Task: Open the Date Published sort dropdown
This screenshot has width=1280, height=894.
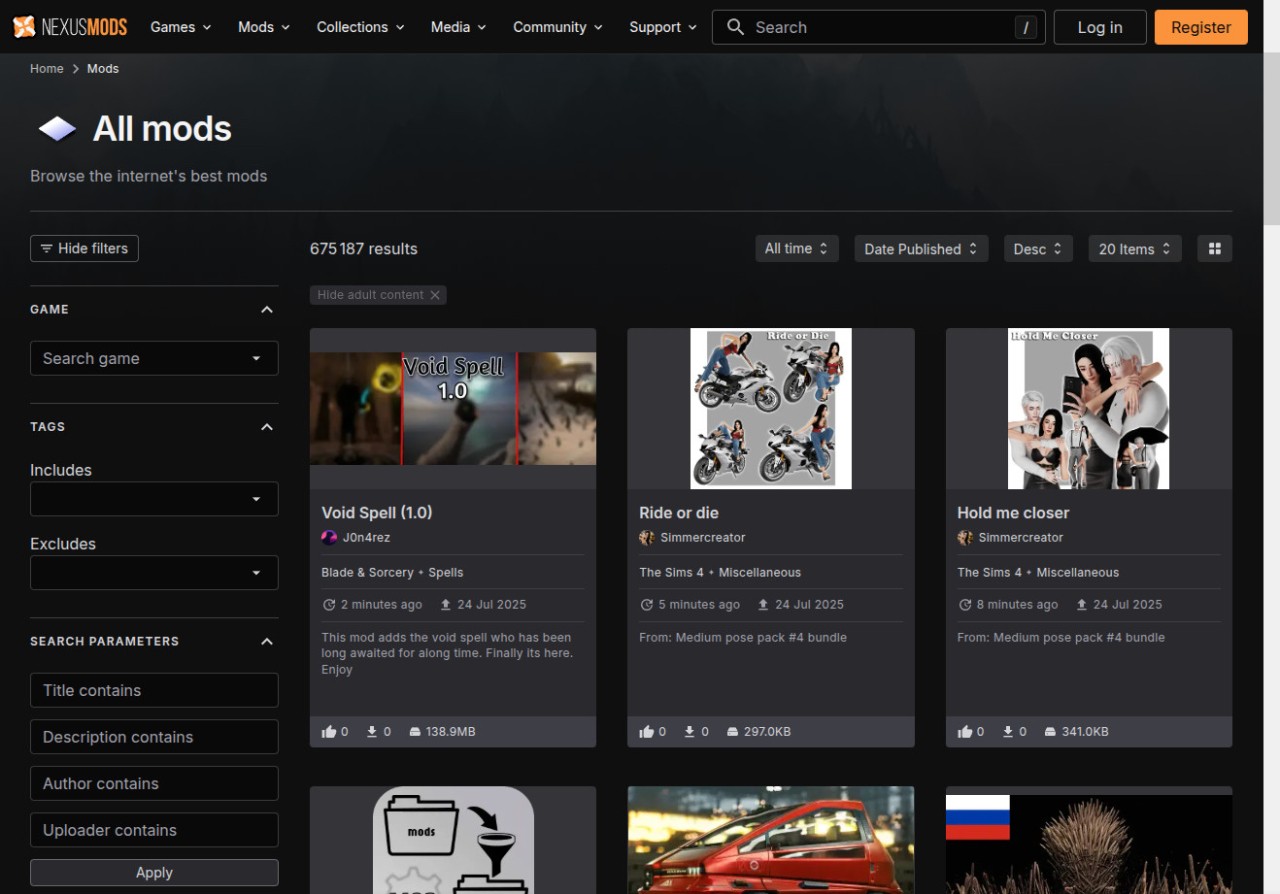Action: [x=921, y=249]
